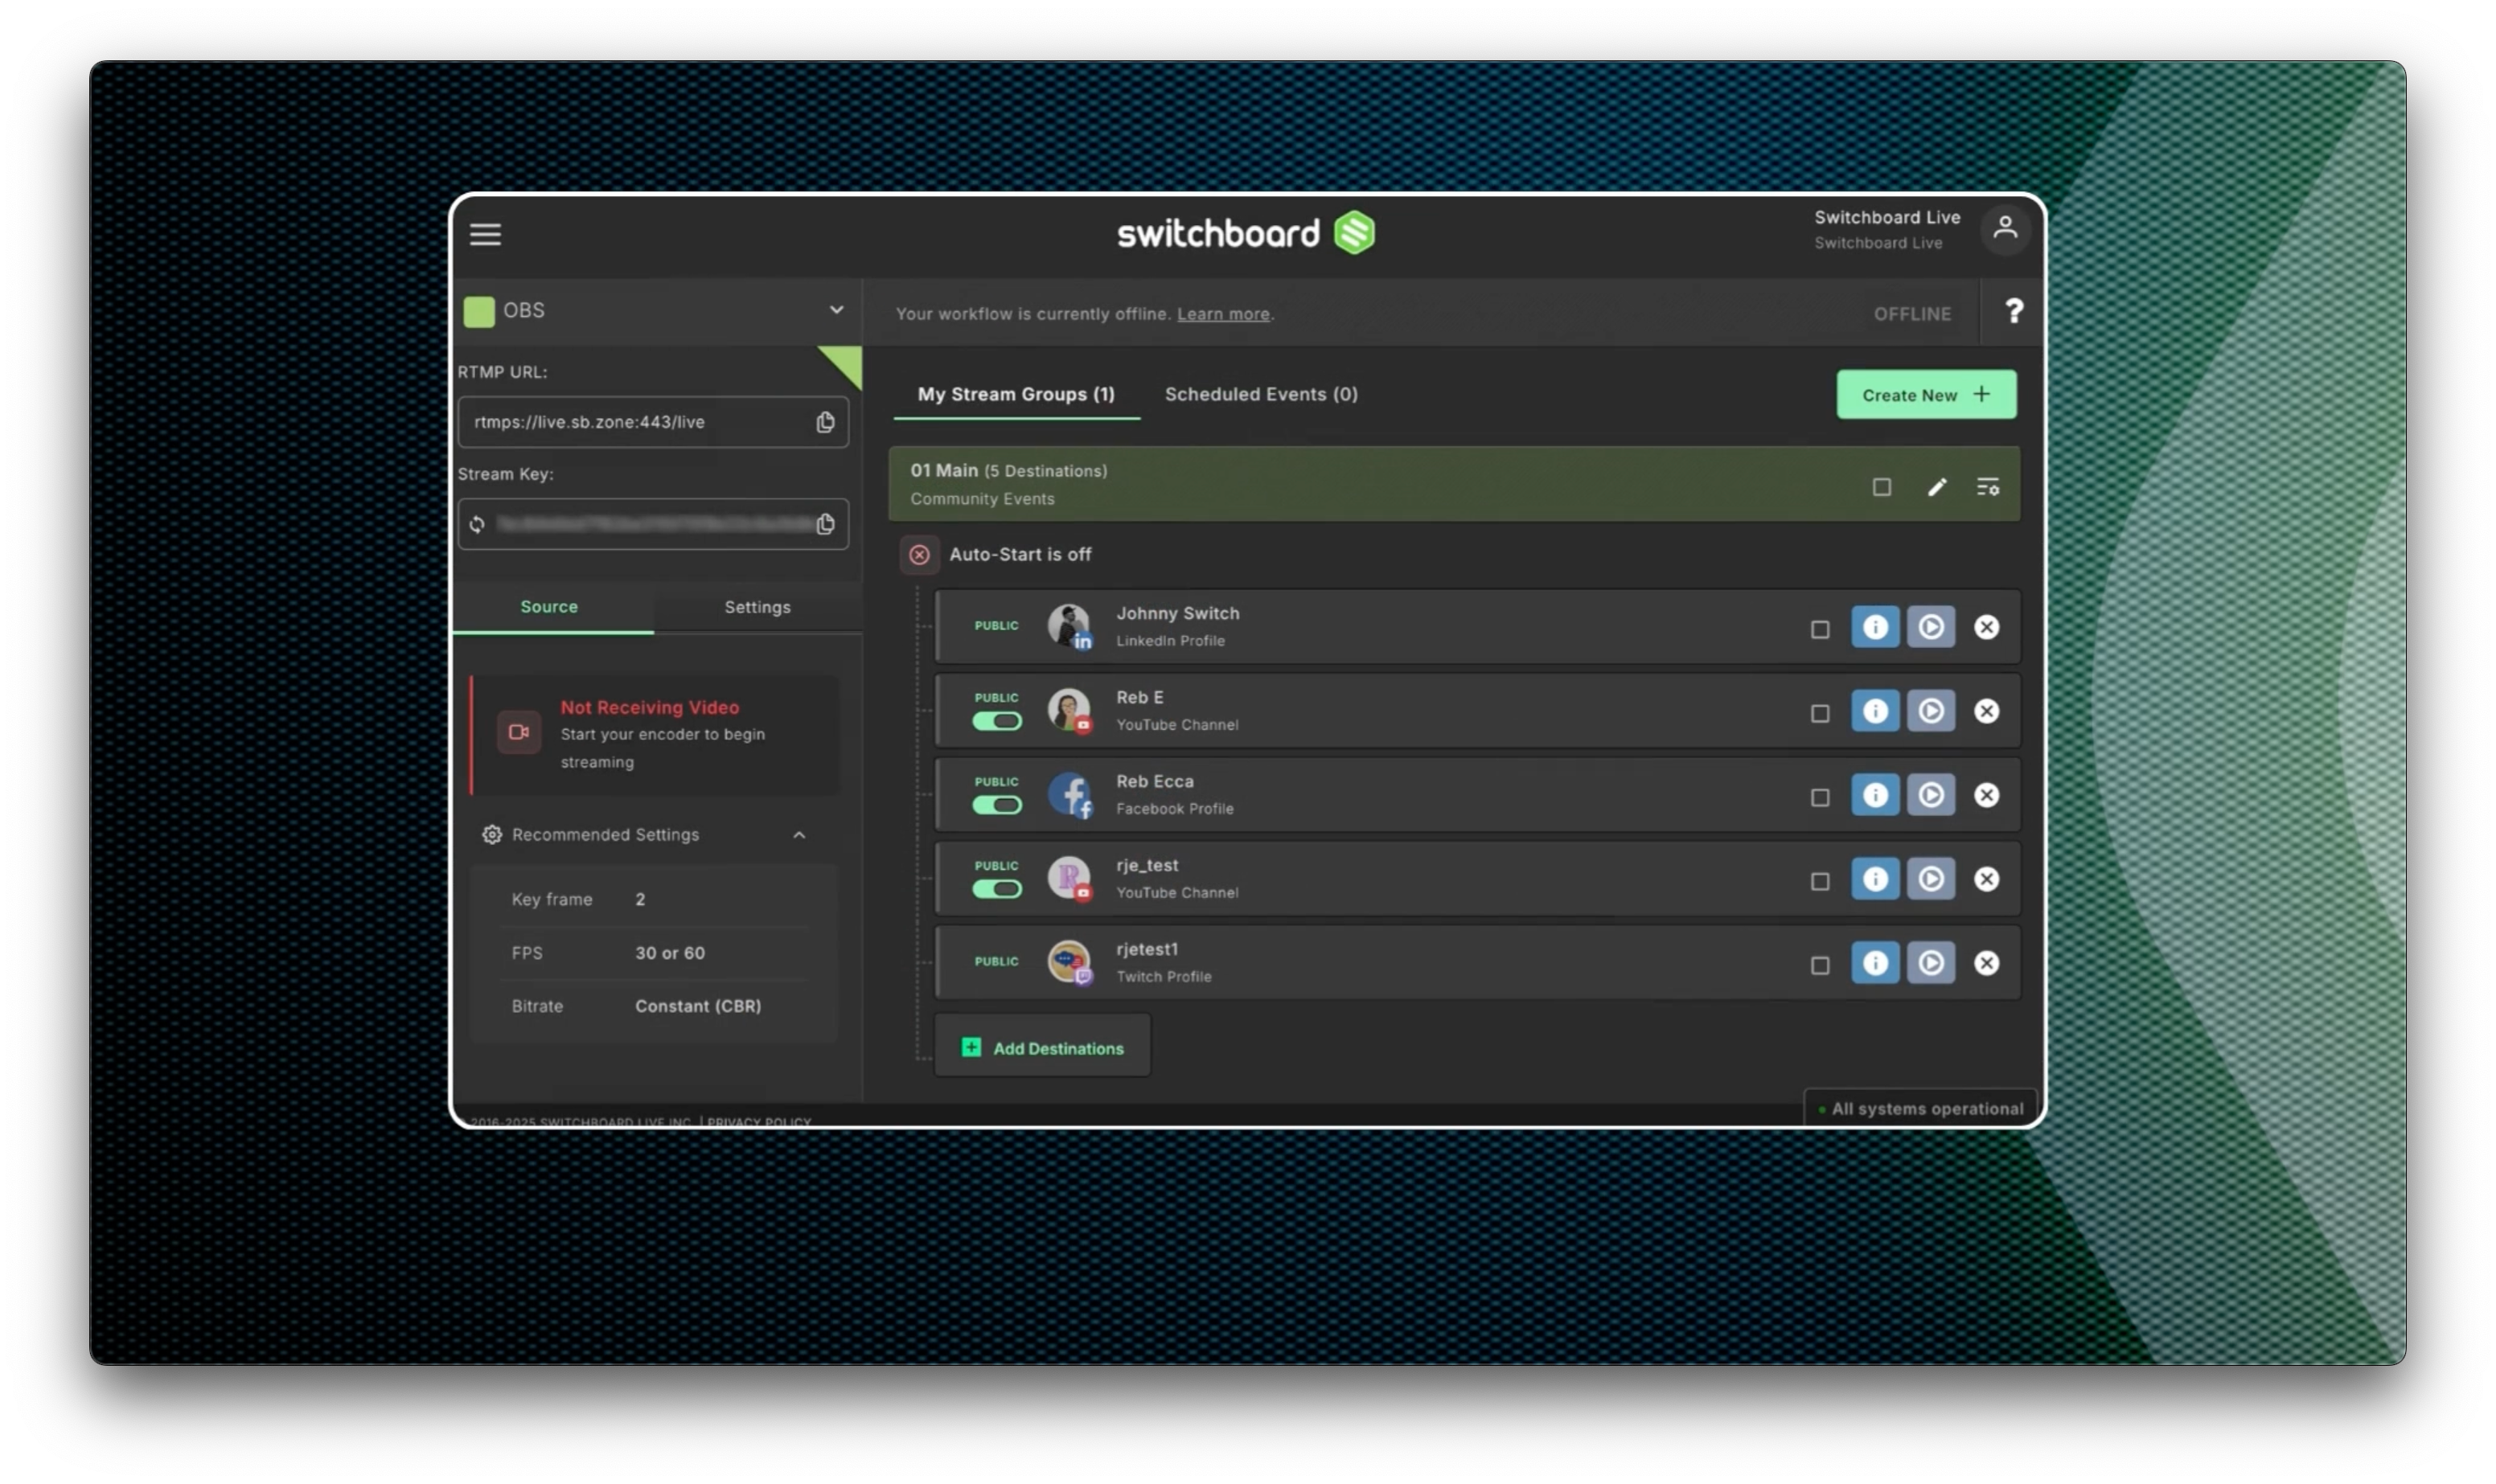The height and width of the screenshot is (1484, 2496).
Task: Follow the Learn more link
Action: pos(1222,314)
